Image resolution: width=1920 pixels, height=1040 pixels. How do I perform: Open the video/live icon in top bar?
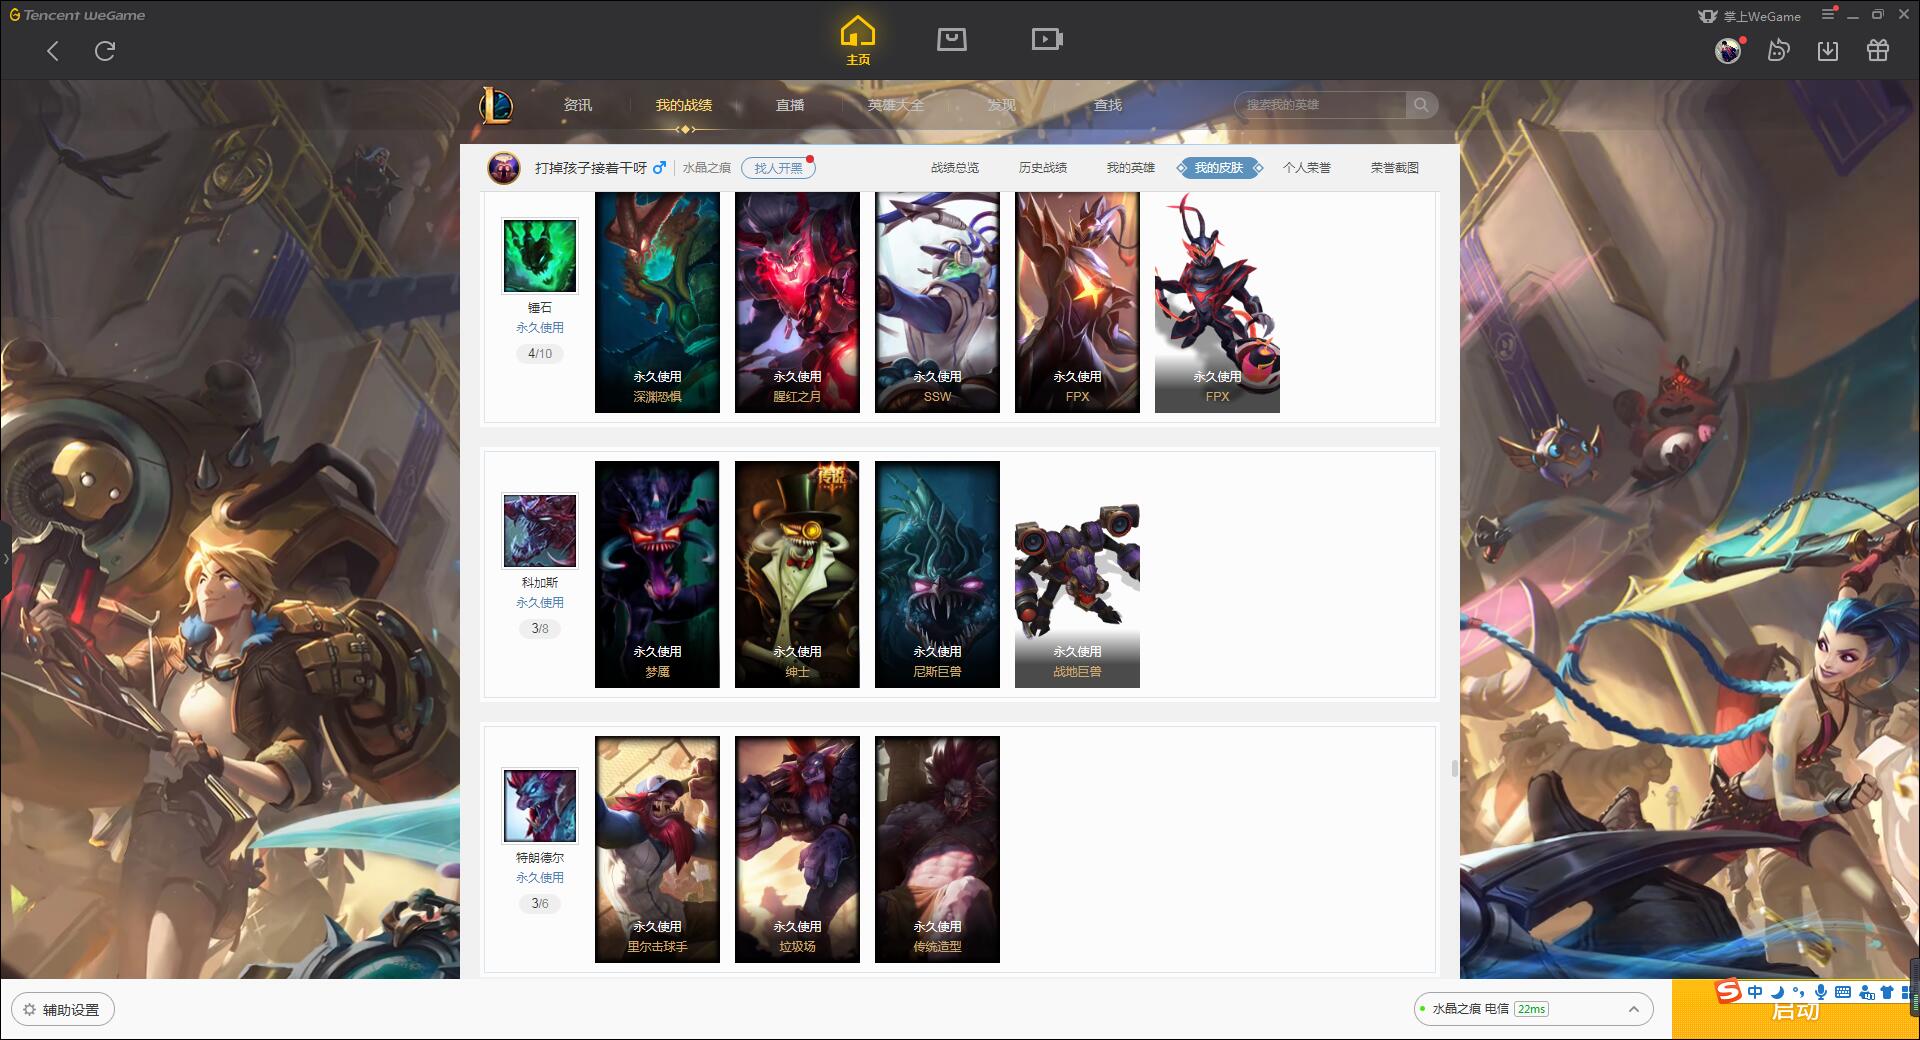(x=1047, y=39)
